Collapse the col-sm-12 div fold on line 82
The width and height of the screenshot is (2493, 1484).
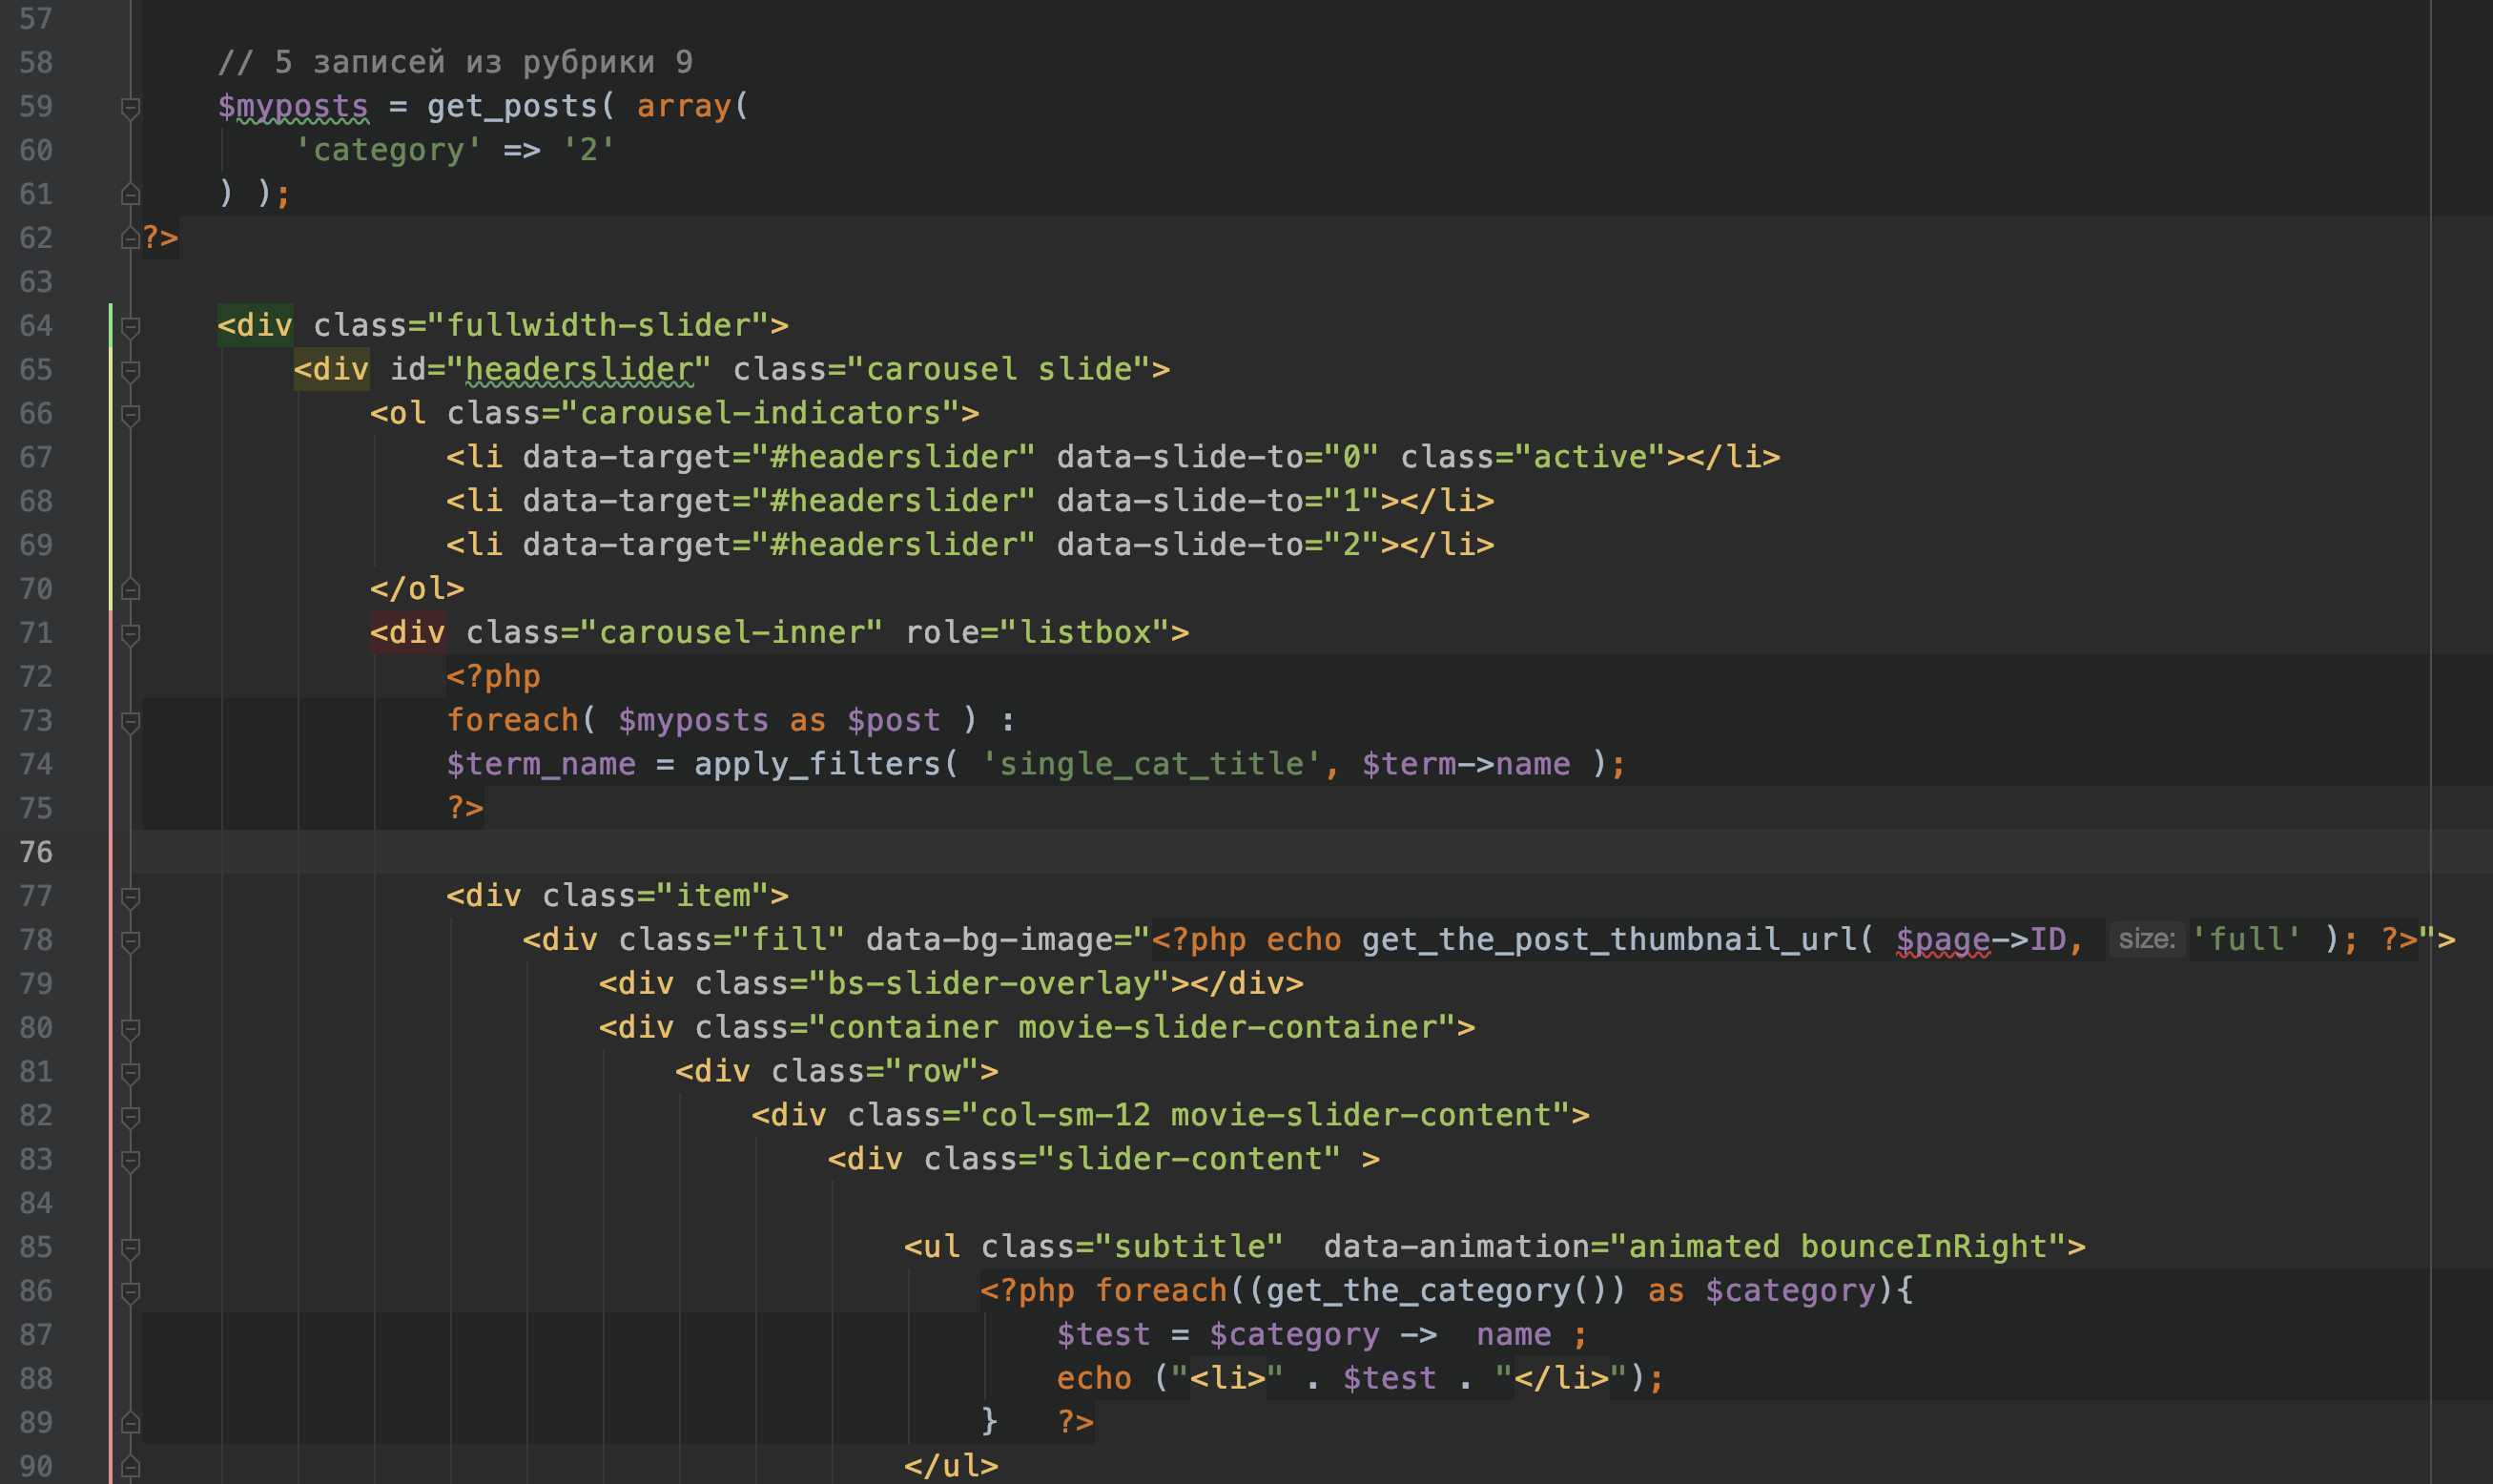pos(130,1116)
